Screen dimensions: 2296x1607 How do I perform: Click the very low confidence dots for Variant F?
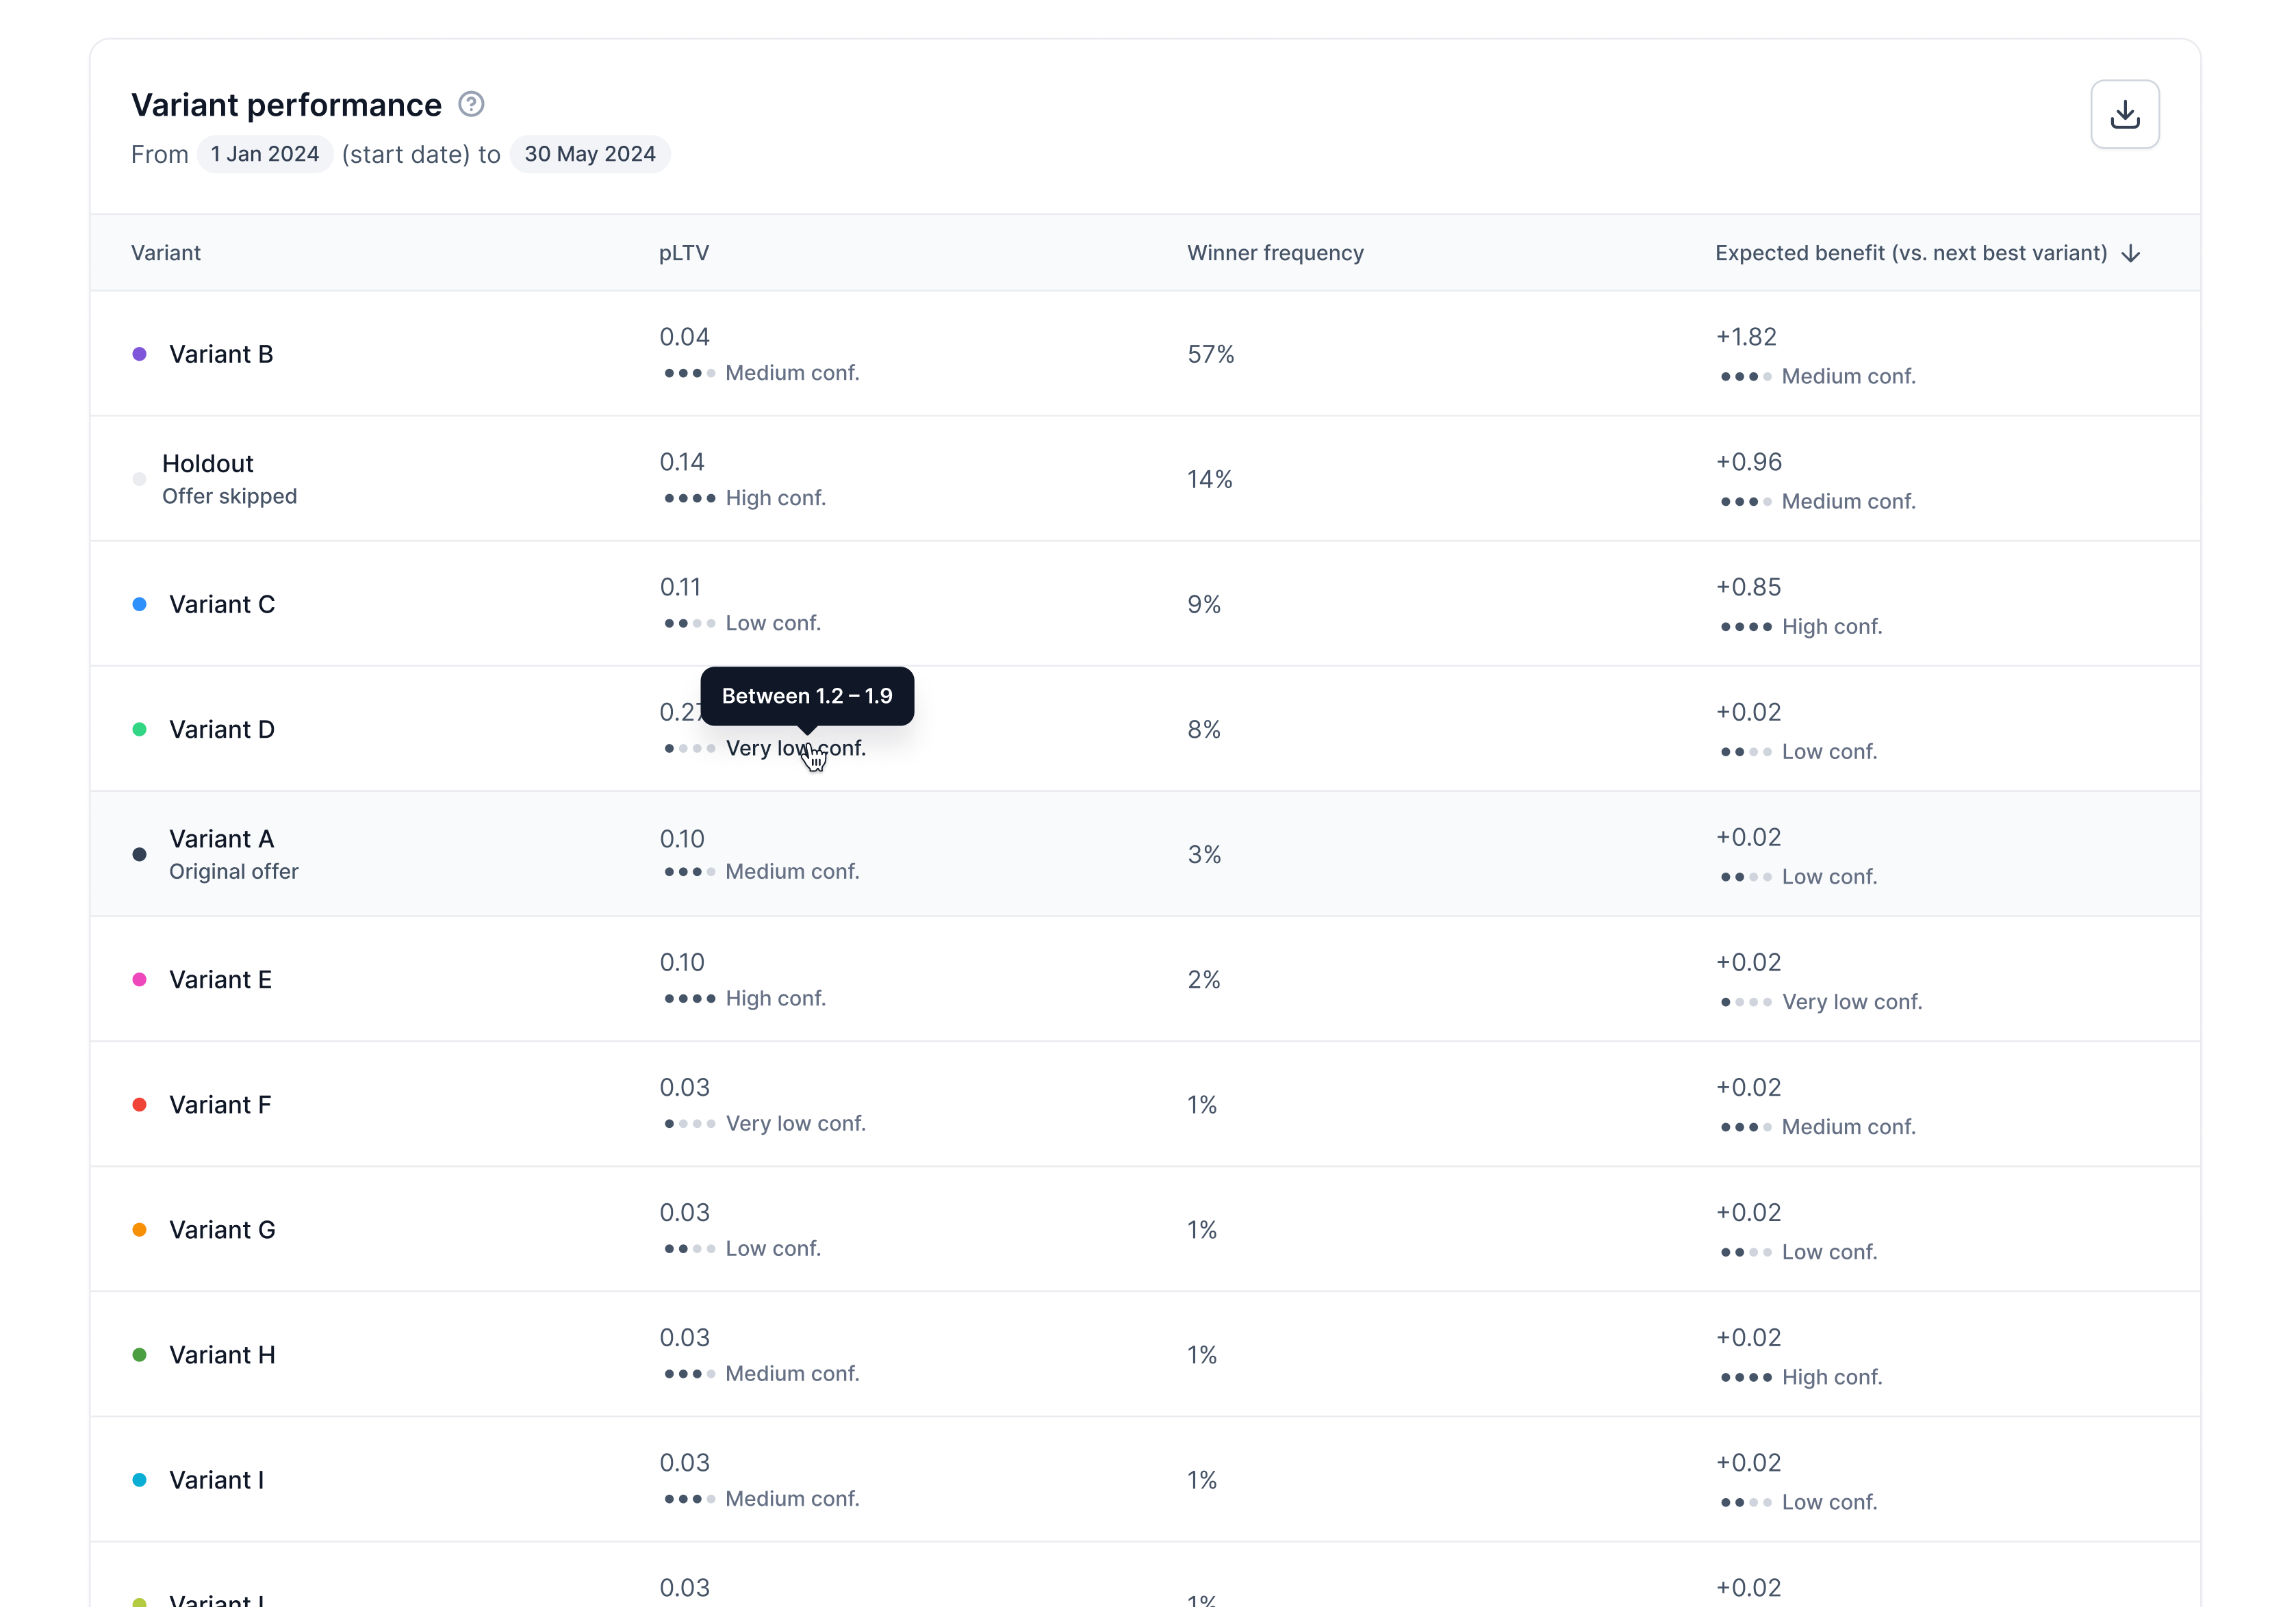[x=689, y=1123]
